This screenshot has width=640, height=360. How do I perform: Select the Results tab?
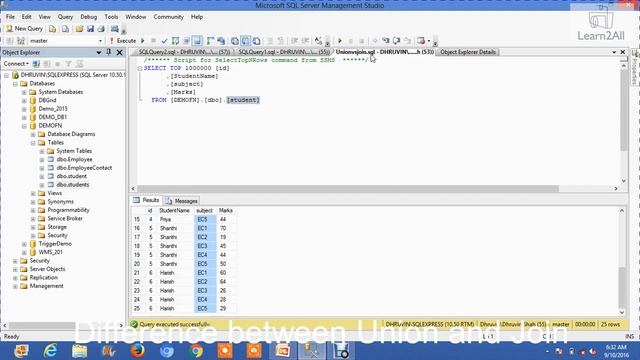click(x=146, y=200)
